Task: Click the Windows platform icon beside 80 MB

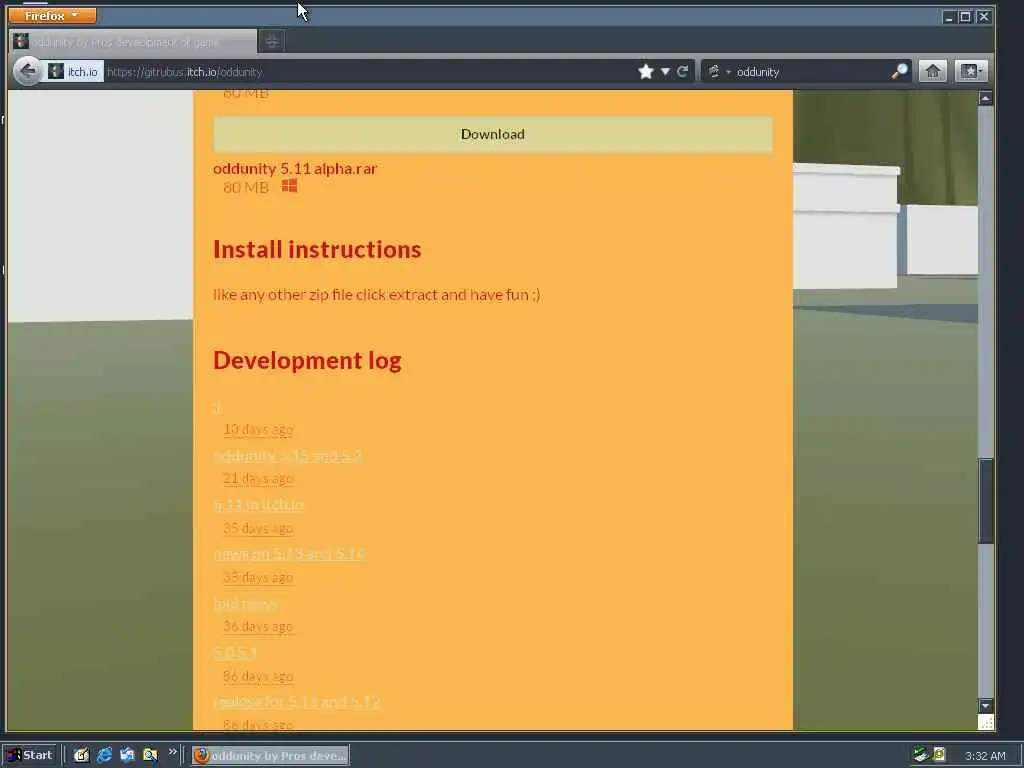Action: [289, 186]
